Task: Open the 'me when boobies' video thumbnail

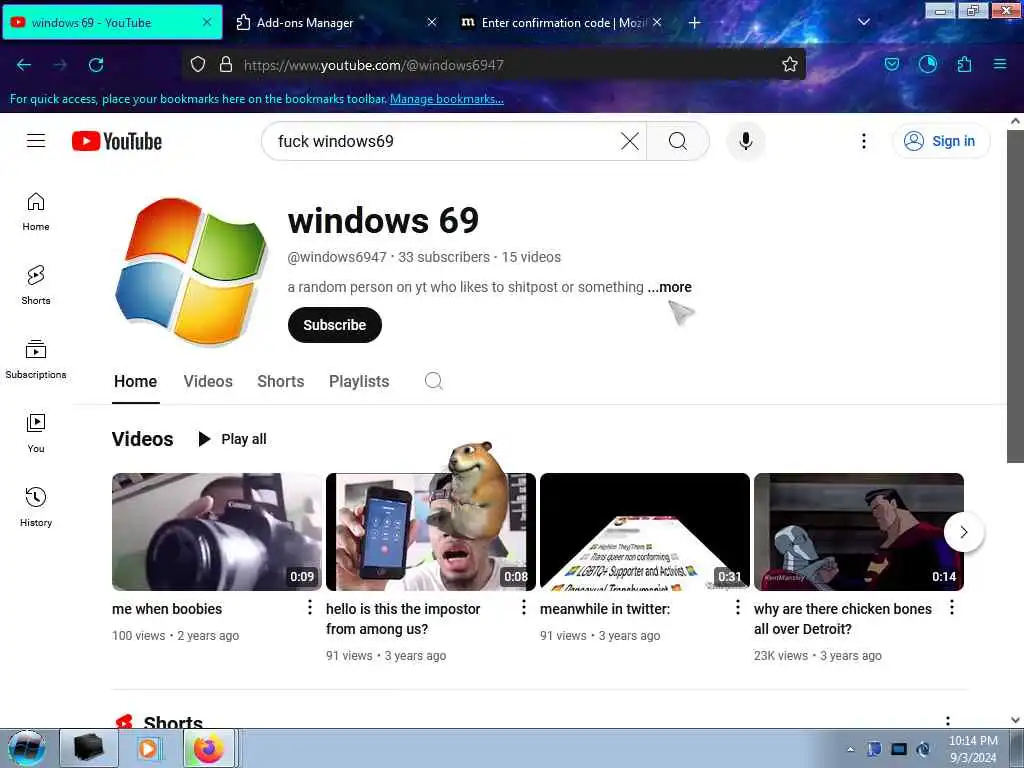Action: tap(217, 532)
